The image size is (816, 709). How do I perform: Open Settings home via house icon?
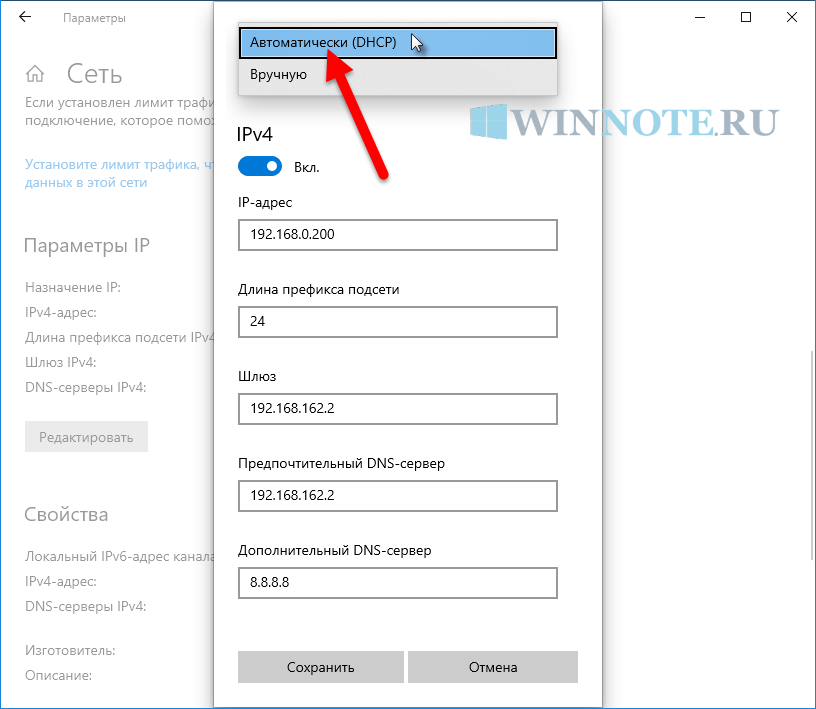(x=35, y=74)
